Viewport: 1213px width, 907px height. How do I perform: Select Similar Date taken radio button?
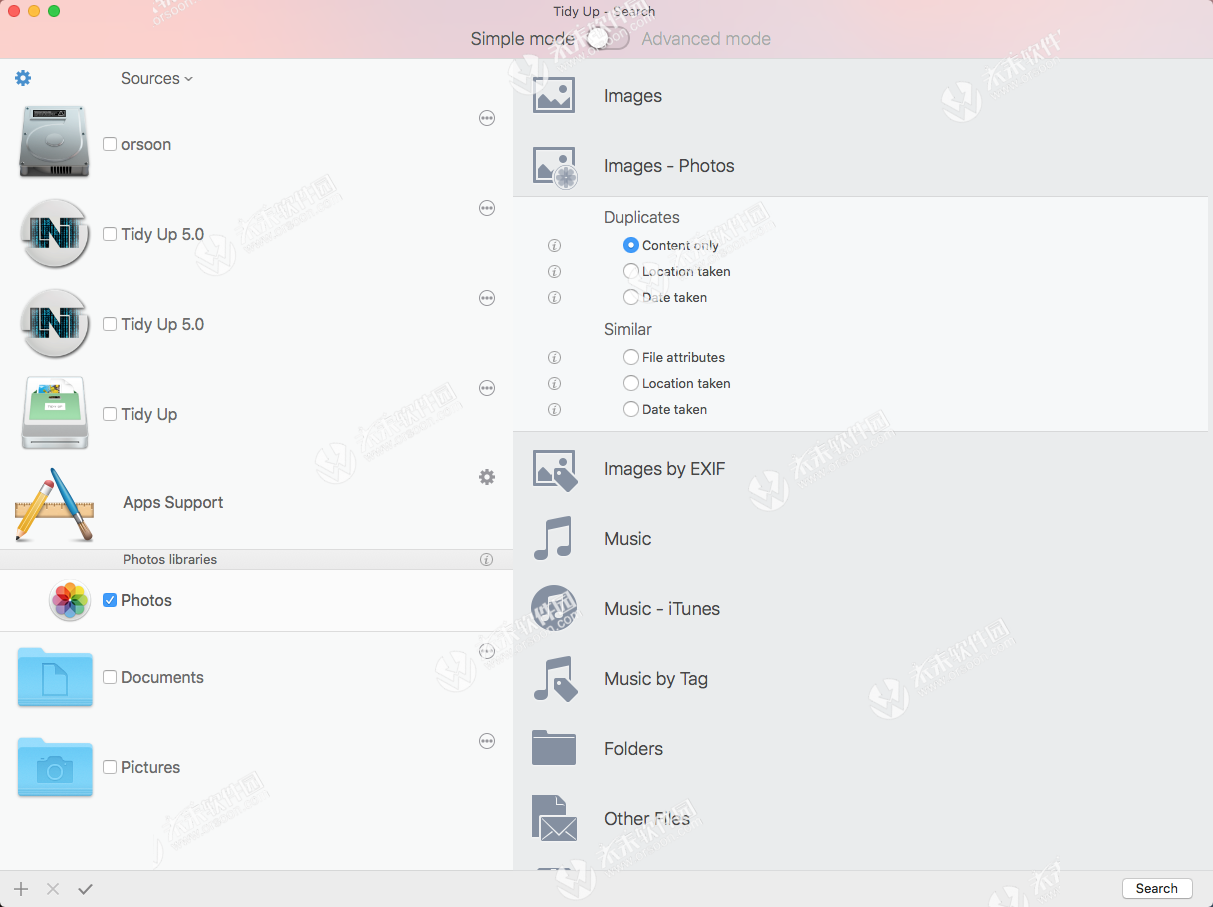pyautogui.click(x=630, y=409)
